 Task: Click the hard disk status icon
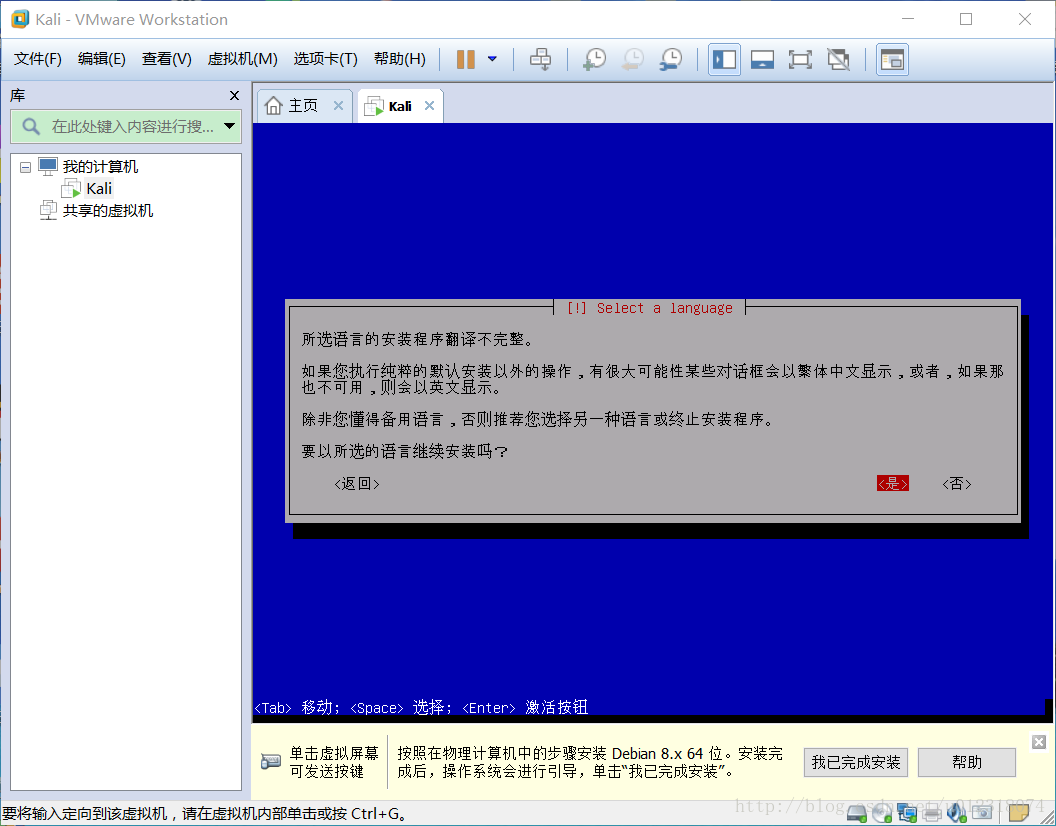[857, 814]
